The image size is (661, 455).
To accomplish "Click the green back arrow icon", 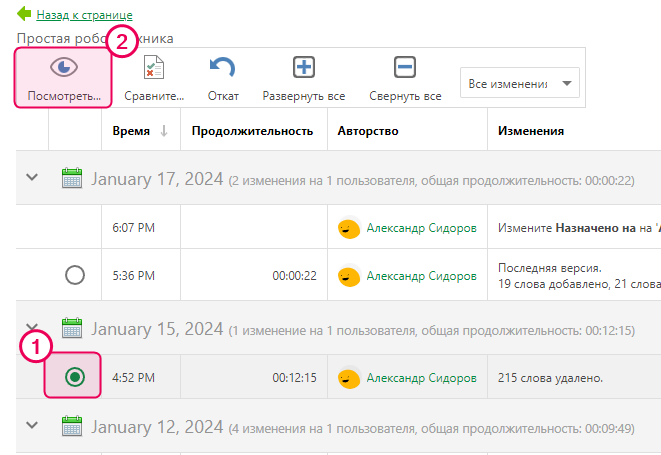I will tap(24, 15).
